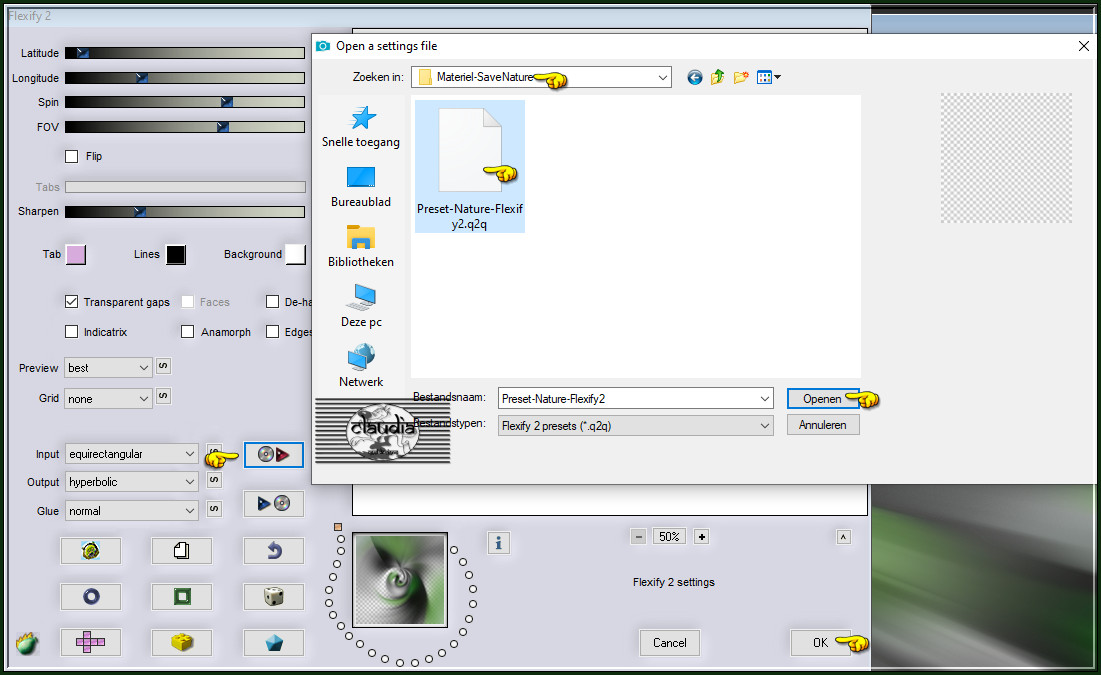Image resolution: width=1101 pixels, height=675 pixels.
Task: Click the swirl preview thumbnail
Action: 400,579
